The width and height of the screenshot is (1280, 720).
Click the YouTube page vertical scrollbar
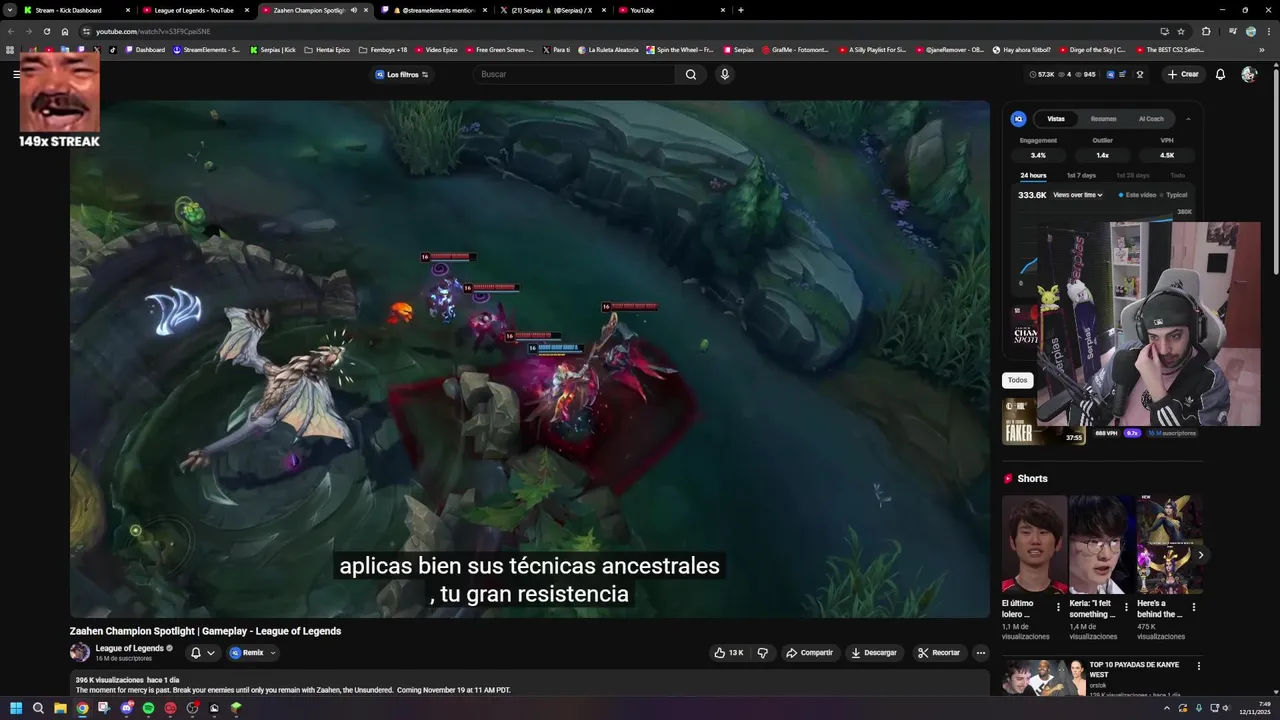point(1276,170)
